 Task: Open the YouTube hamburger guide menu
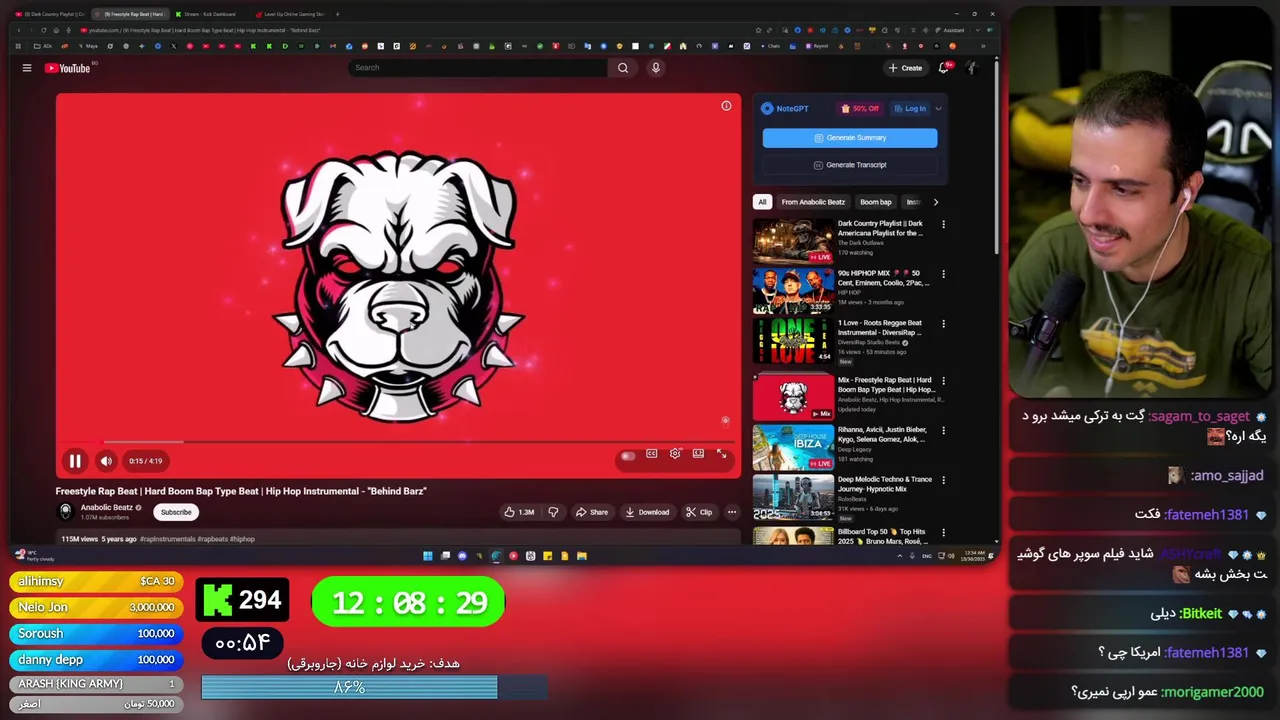coord(27,68)
